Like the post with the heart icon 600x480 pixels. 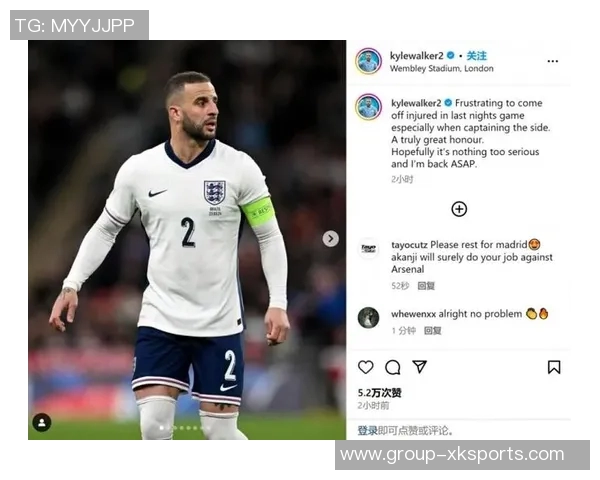tap(365, 367)
